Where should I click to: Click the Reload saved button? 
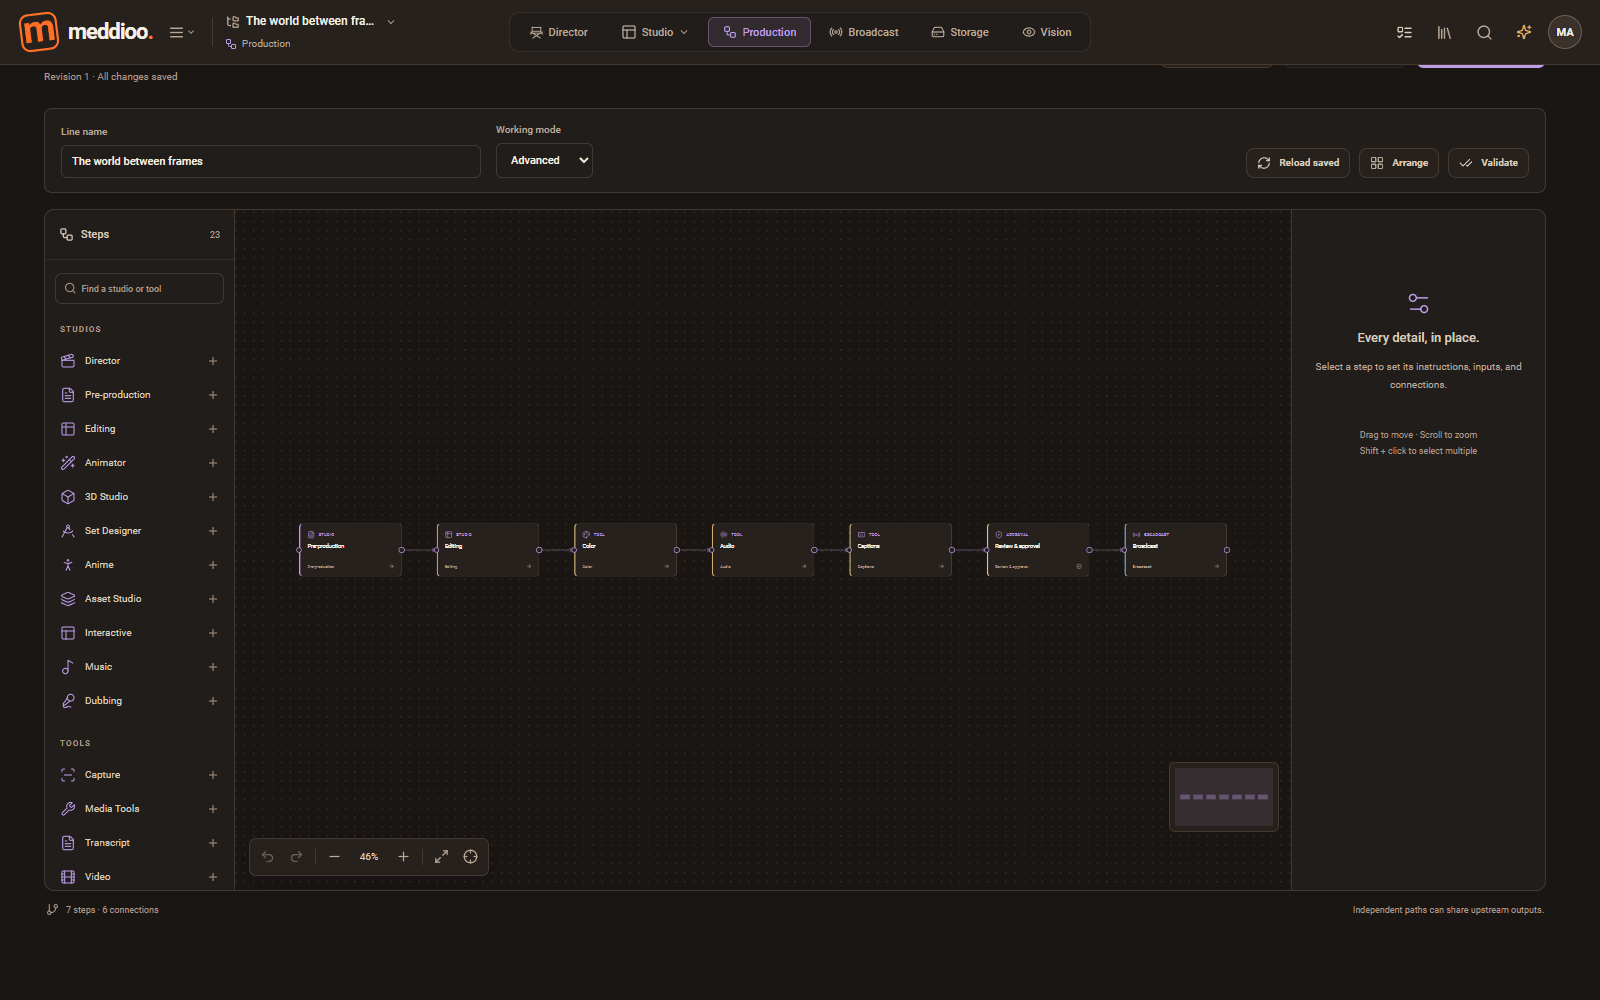click(x=1298, y=163)
